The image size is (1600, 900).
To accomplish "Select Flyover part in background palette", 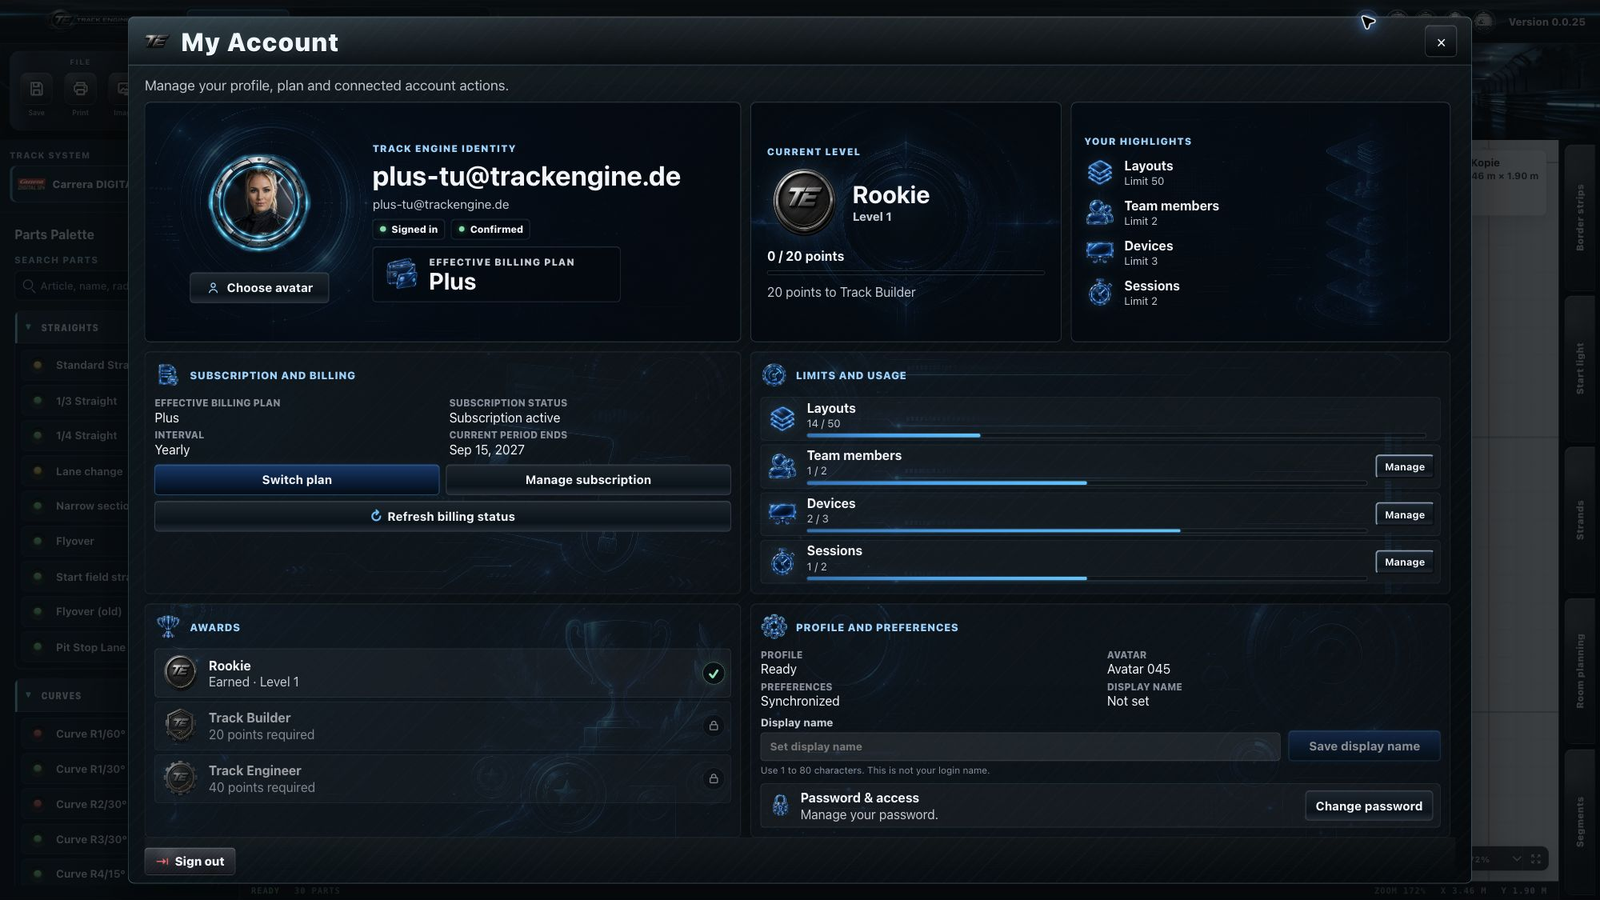I will [74, 541].
